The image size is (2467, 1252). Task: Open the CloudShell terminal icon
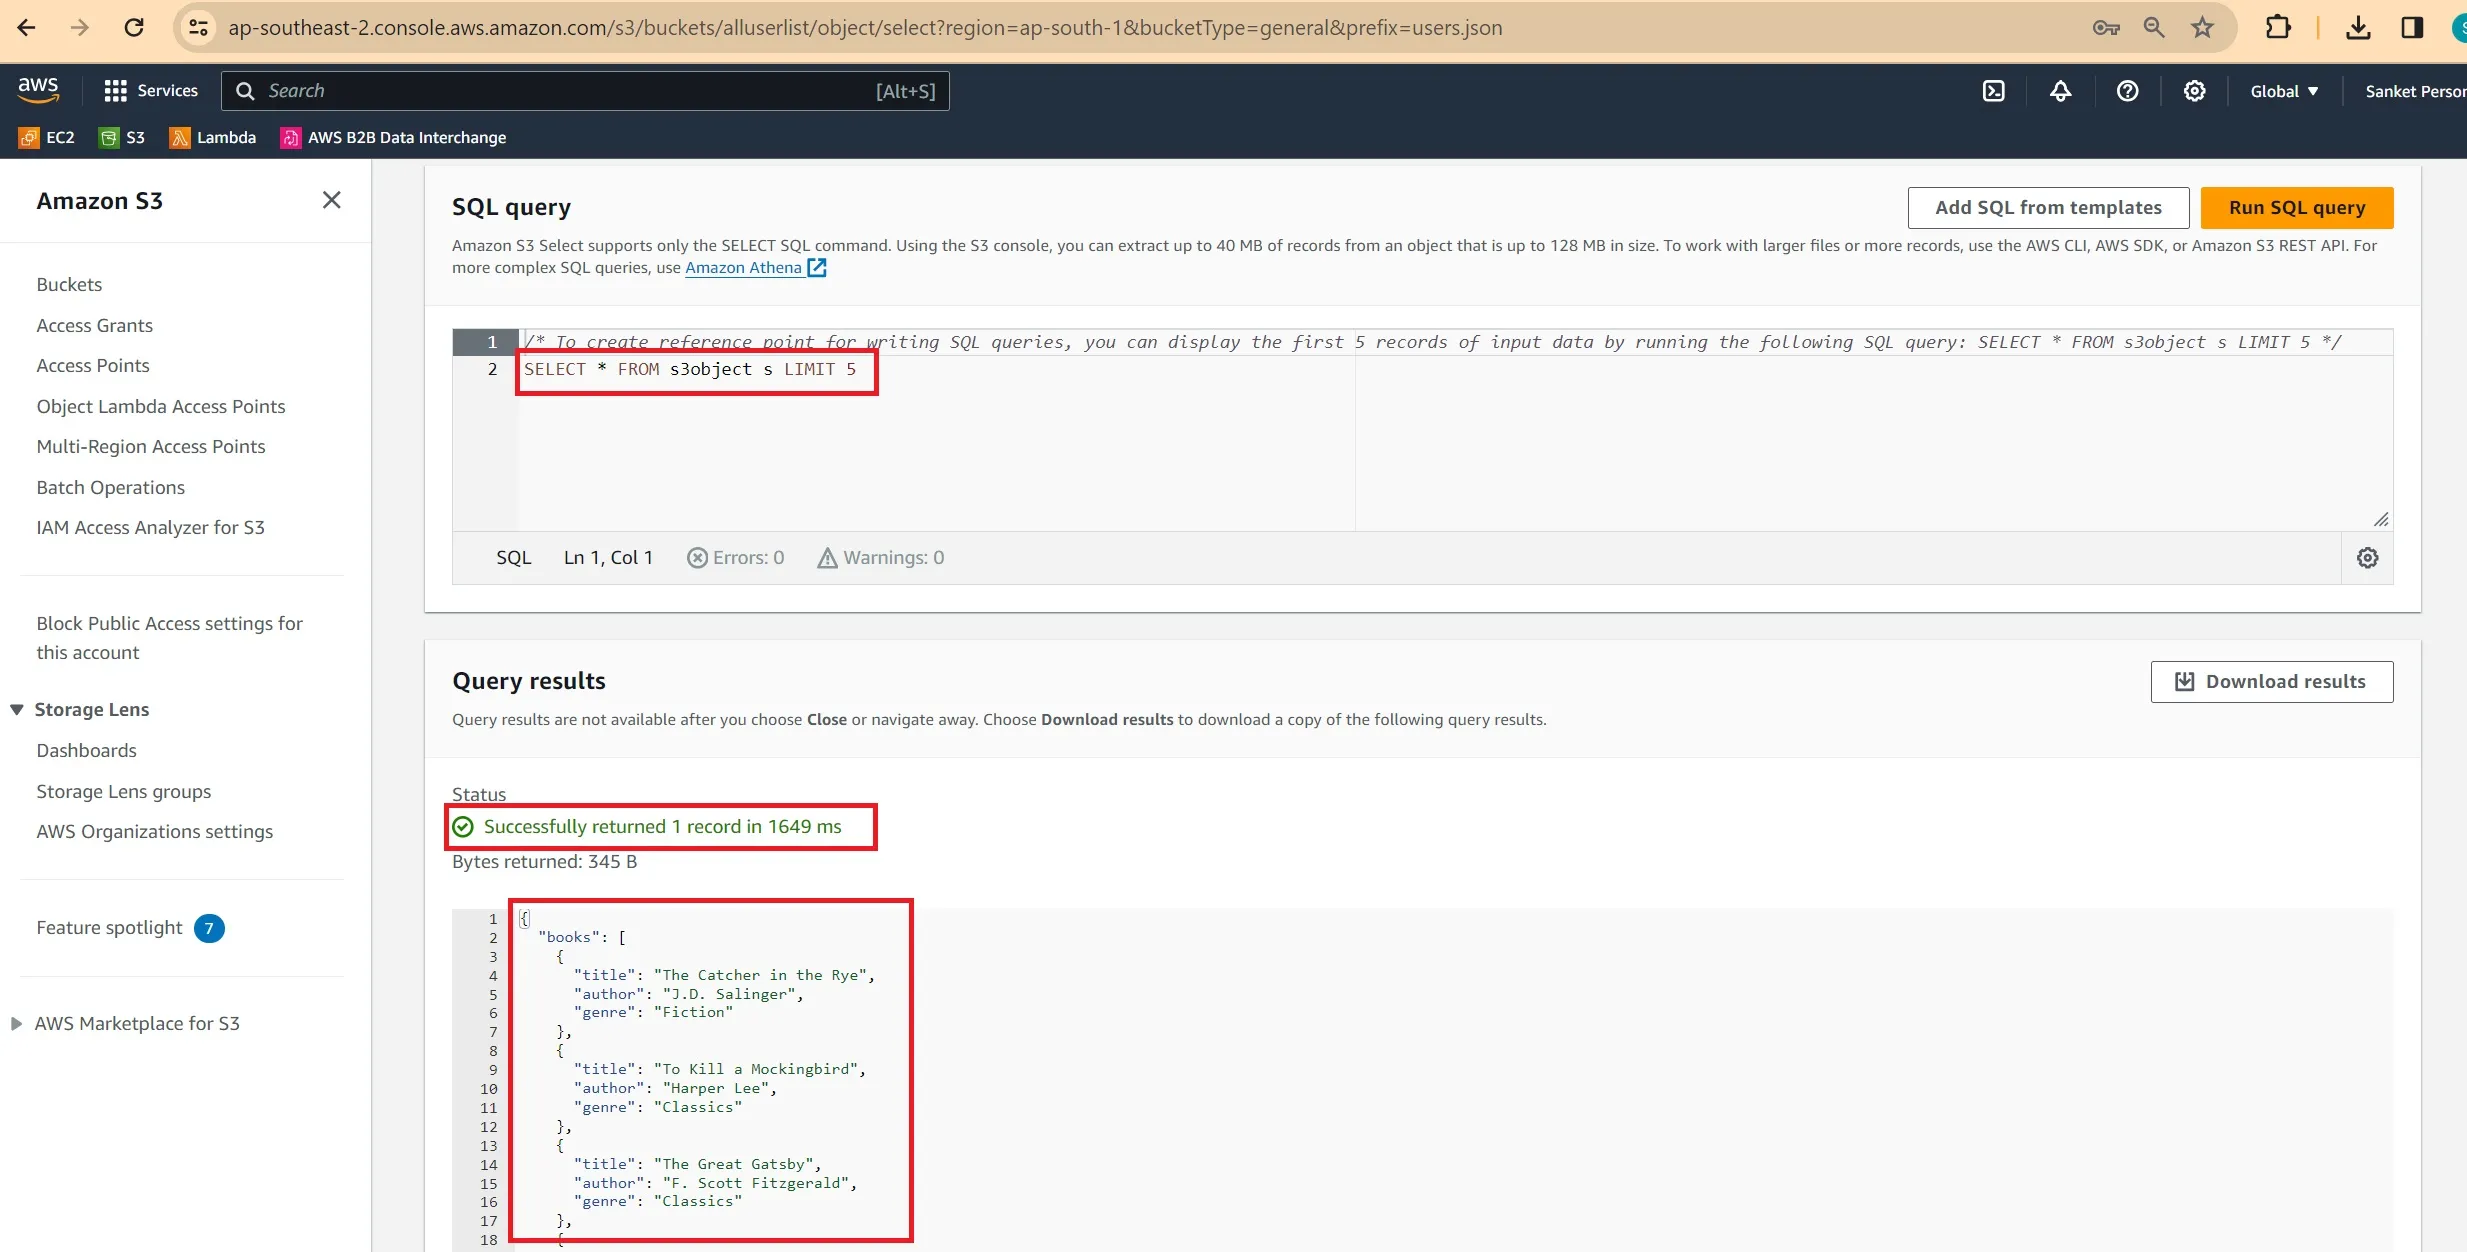pyautogui.click(x=1994, y=91)
